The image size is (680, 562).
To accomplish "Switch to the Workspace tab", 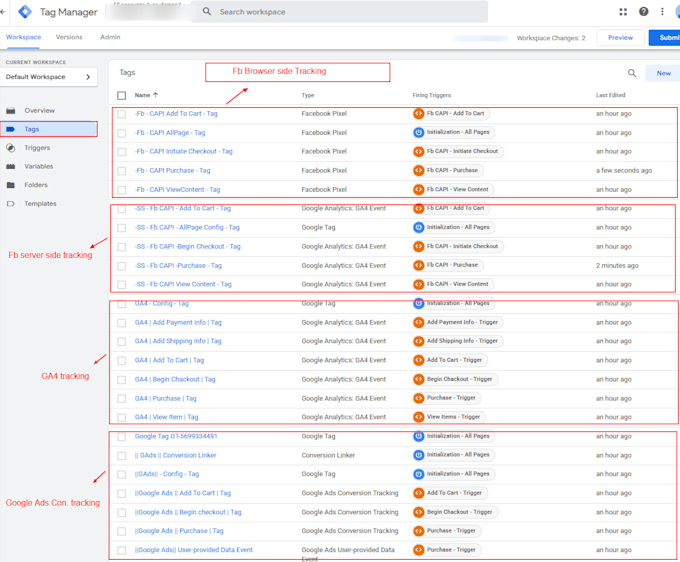I will 23,37.
